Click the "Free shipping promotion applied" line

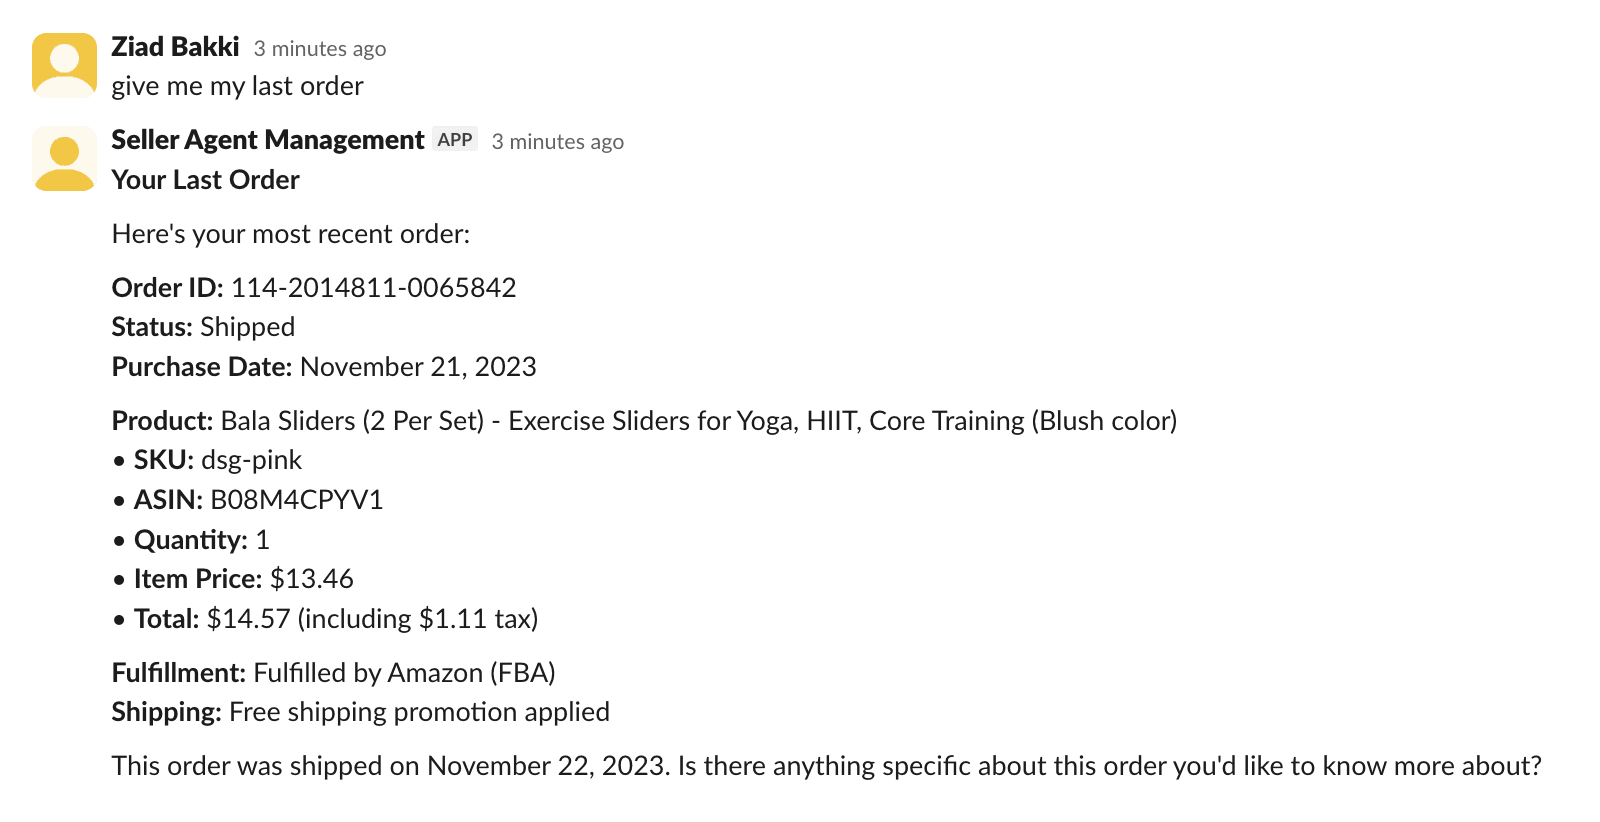pyautogui.click(x=419, y=712)
